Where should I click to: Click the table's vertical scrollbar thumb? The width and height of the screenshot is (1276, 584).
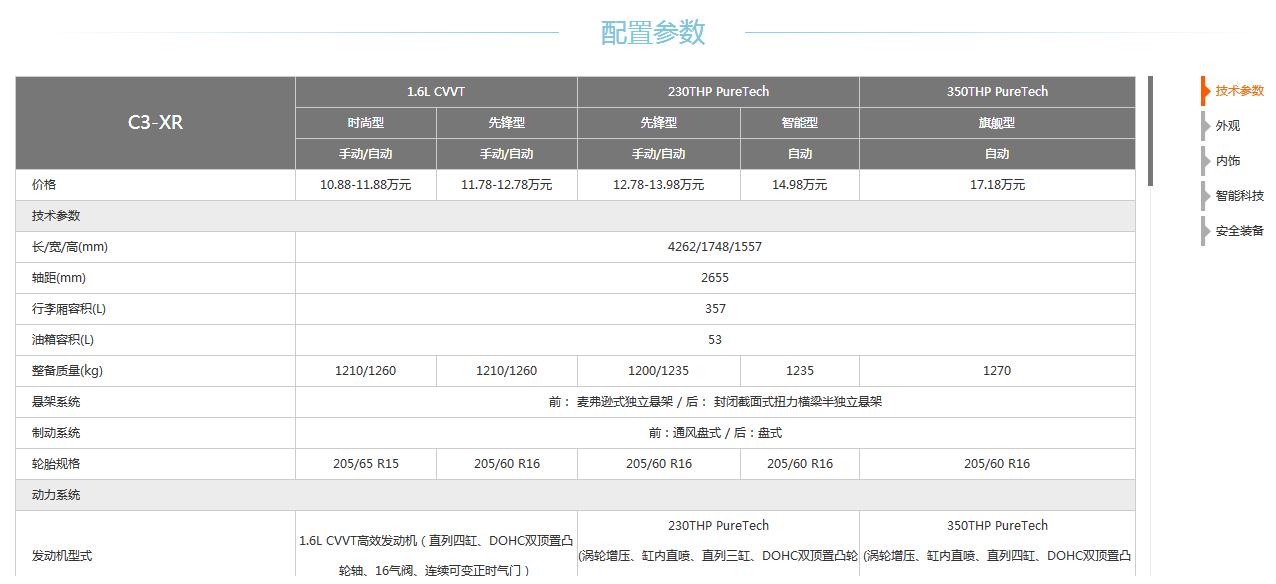[1150, 131]
